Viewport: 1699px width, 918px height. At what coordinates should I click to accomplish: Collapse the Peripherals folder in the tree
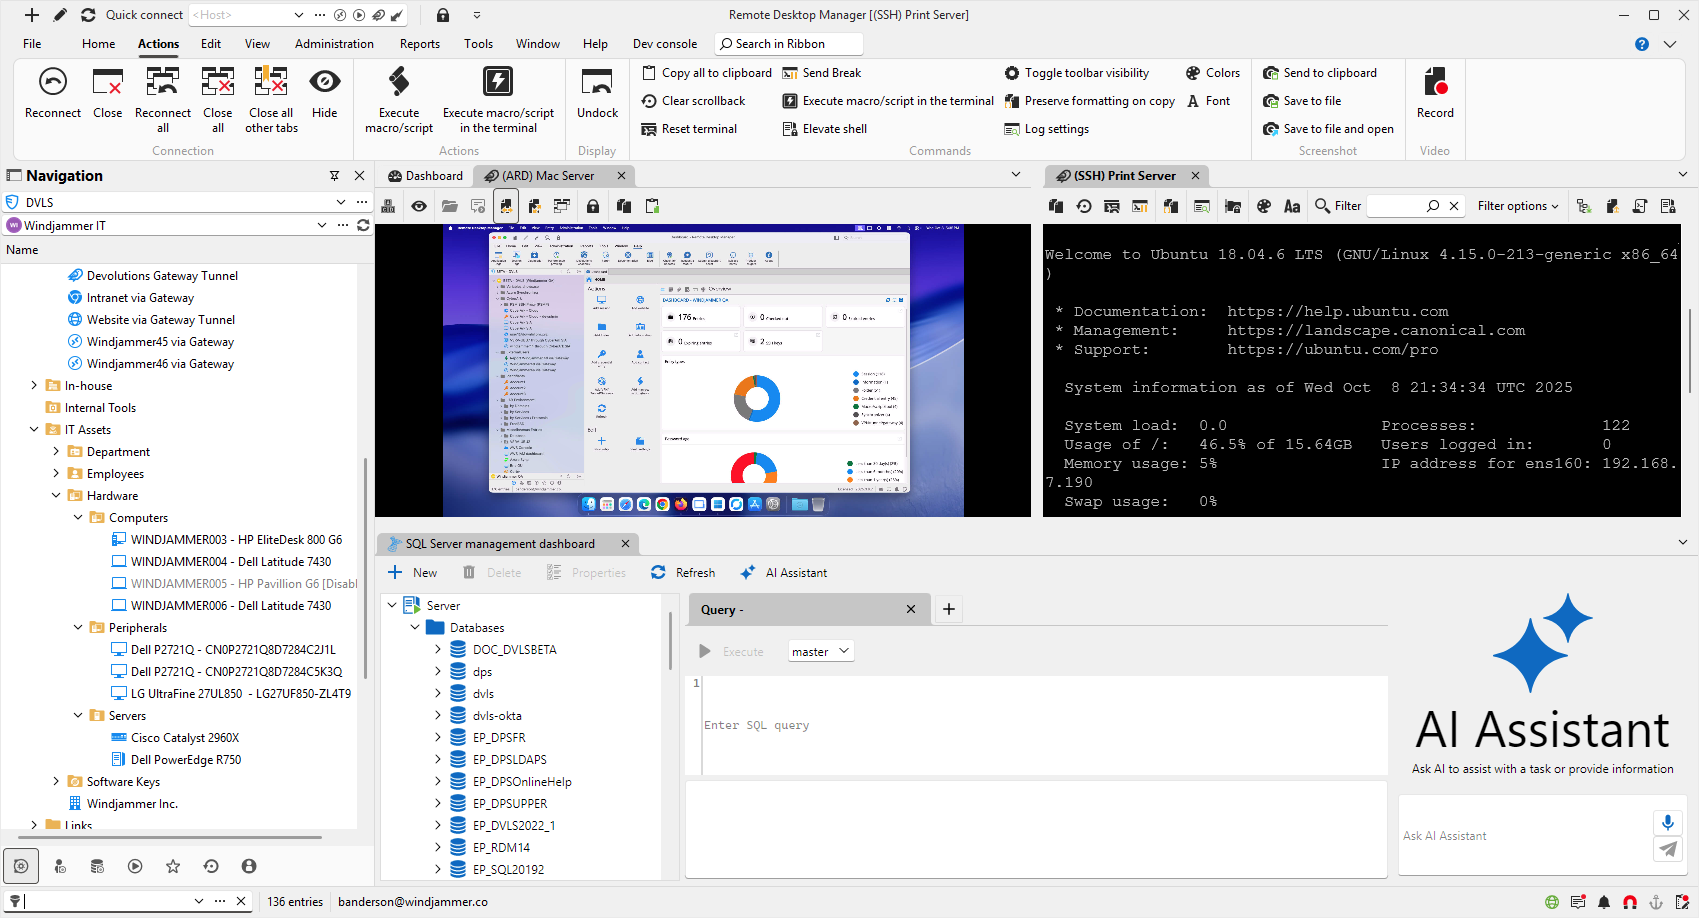tap(78, 628)
